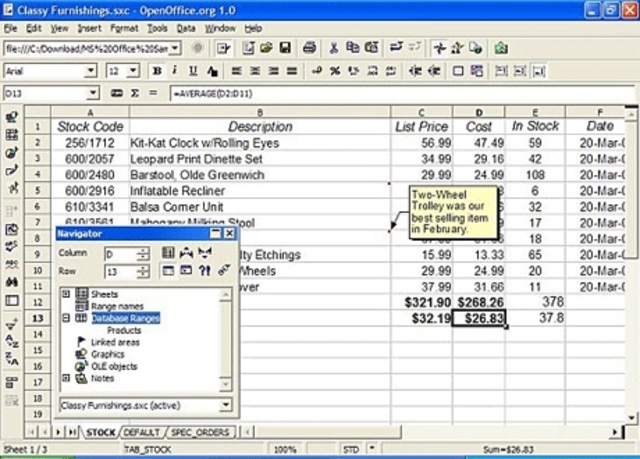
Task: Expand Sheets node in Navigator
Action: [x=66, y=294]
